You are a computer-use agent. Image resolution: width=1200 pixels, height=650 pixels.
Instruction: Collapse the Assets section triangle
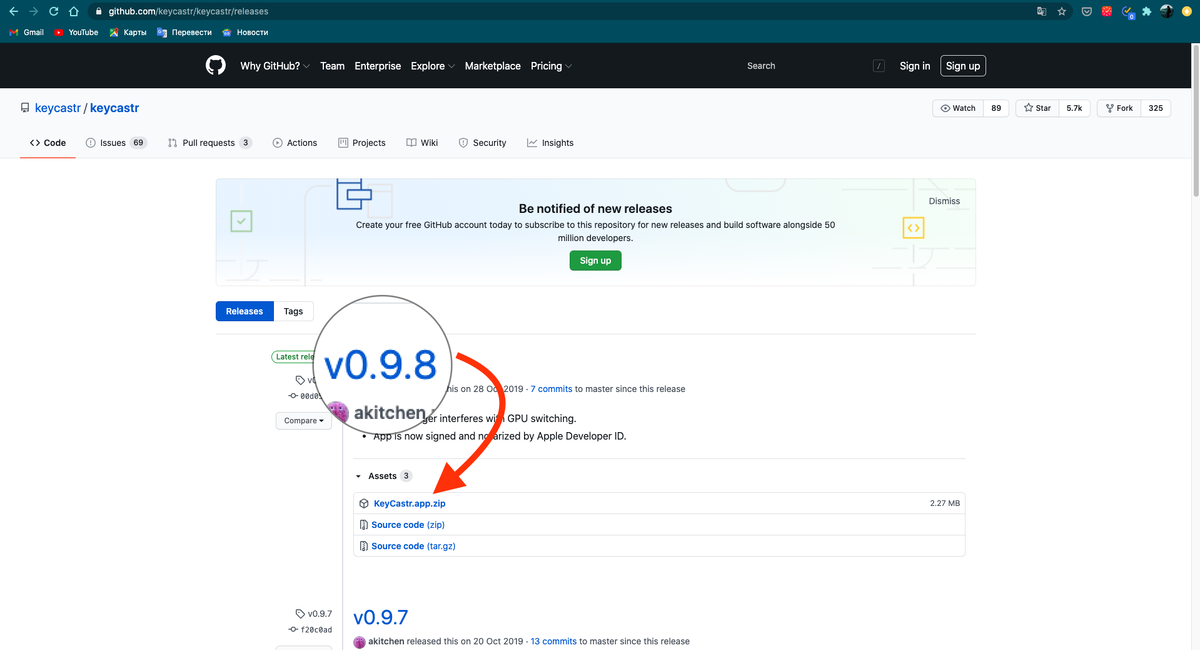click(358, 476)
